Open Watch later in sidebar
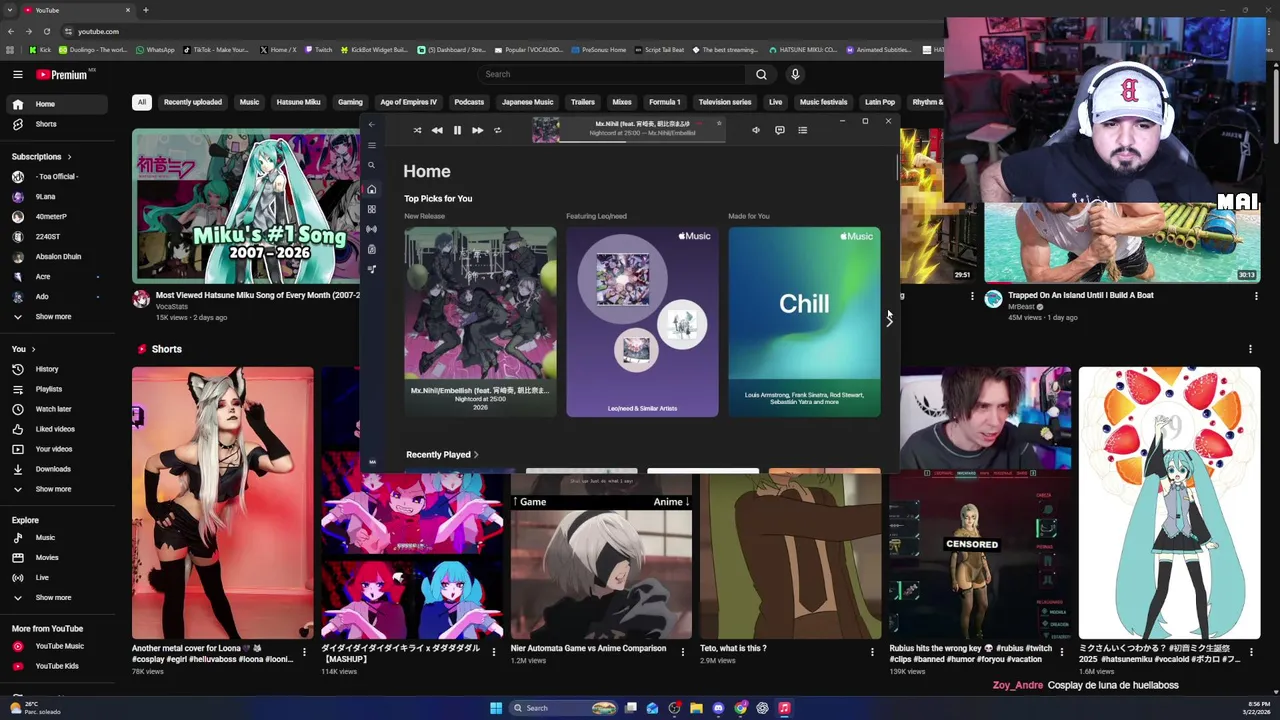The height and width of the screenshot is (720, 1280). tap(58, 409)
